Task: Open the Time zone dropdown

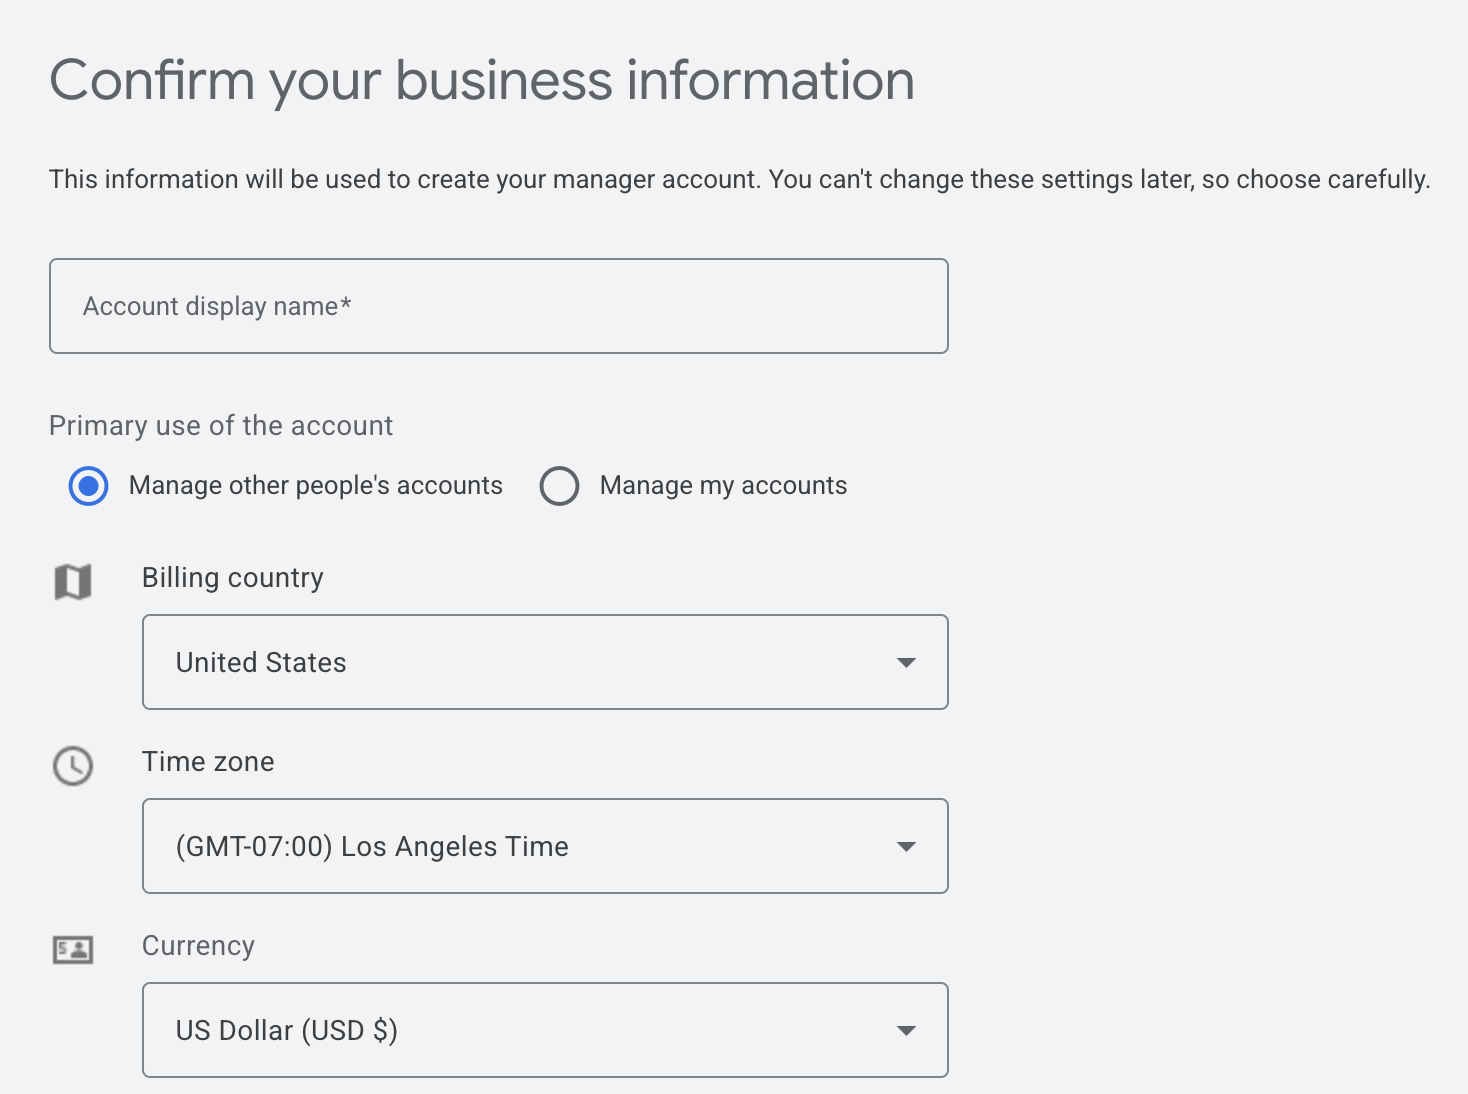Action: 545,846
